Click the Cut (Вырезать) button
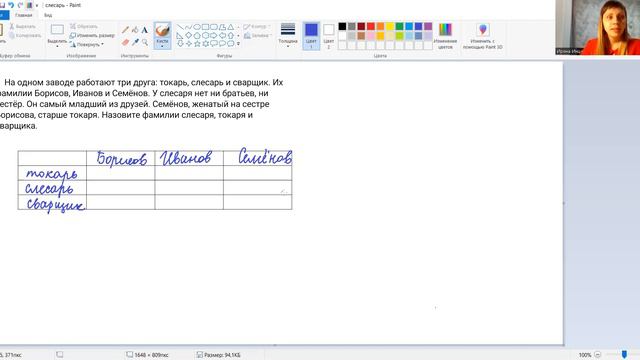 pos(23,27)
